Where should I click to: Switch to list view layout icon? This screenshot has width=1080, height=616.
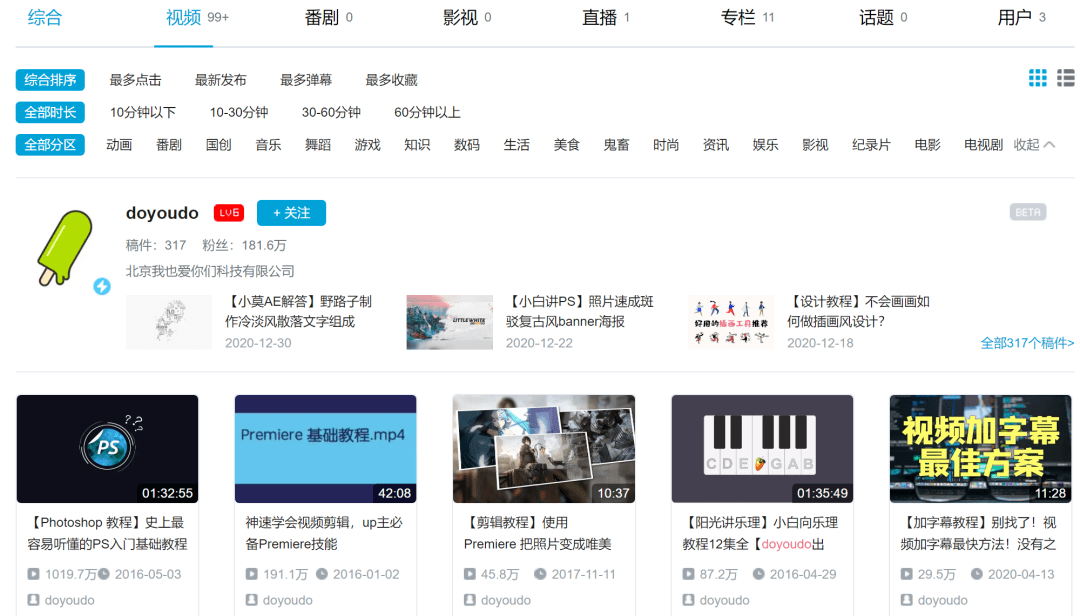tap(1066, 78)
